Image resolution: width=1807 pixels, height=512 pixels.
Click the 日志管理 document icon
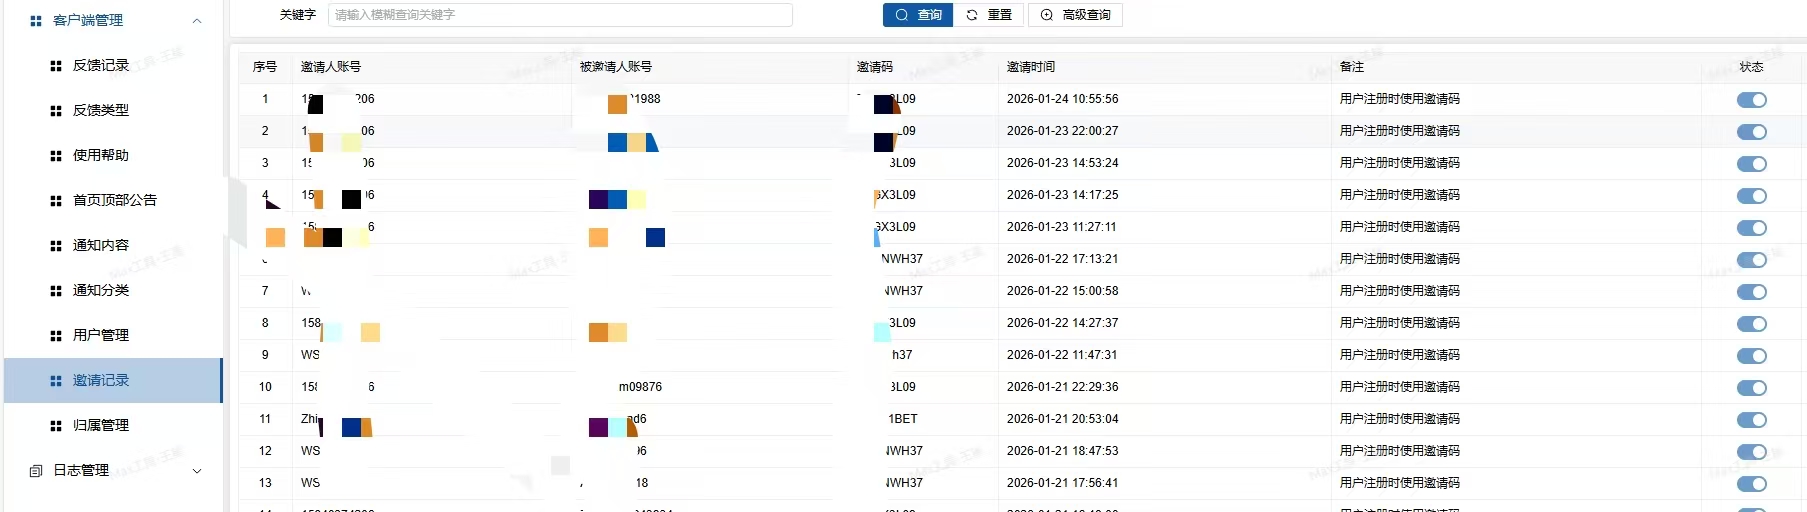(x=36, y=471)
